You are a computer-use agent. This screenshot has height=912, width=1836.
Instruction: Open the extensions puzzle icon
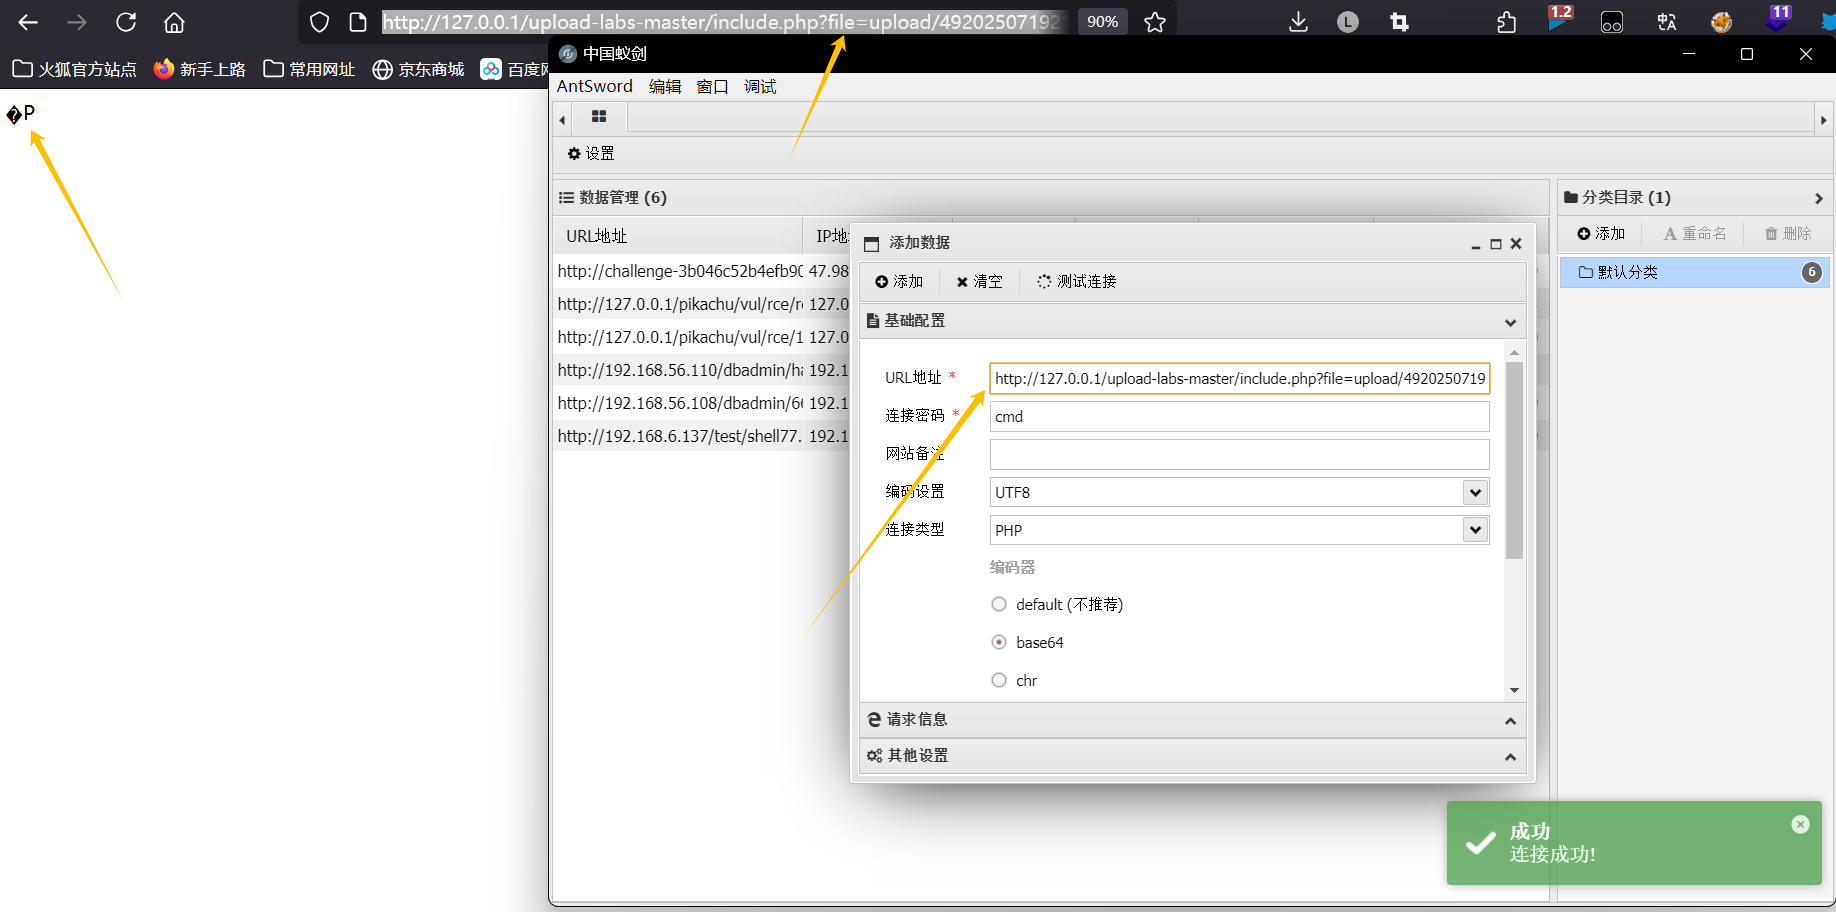[1507, 22]
